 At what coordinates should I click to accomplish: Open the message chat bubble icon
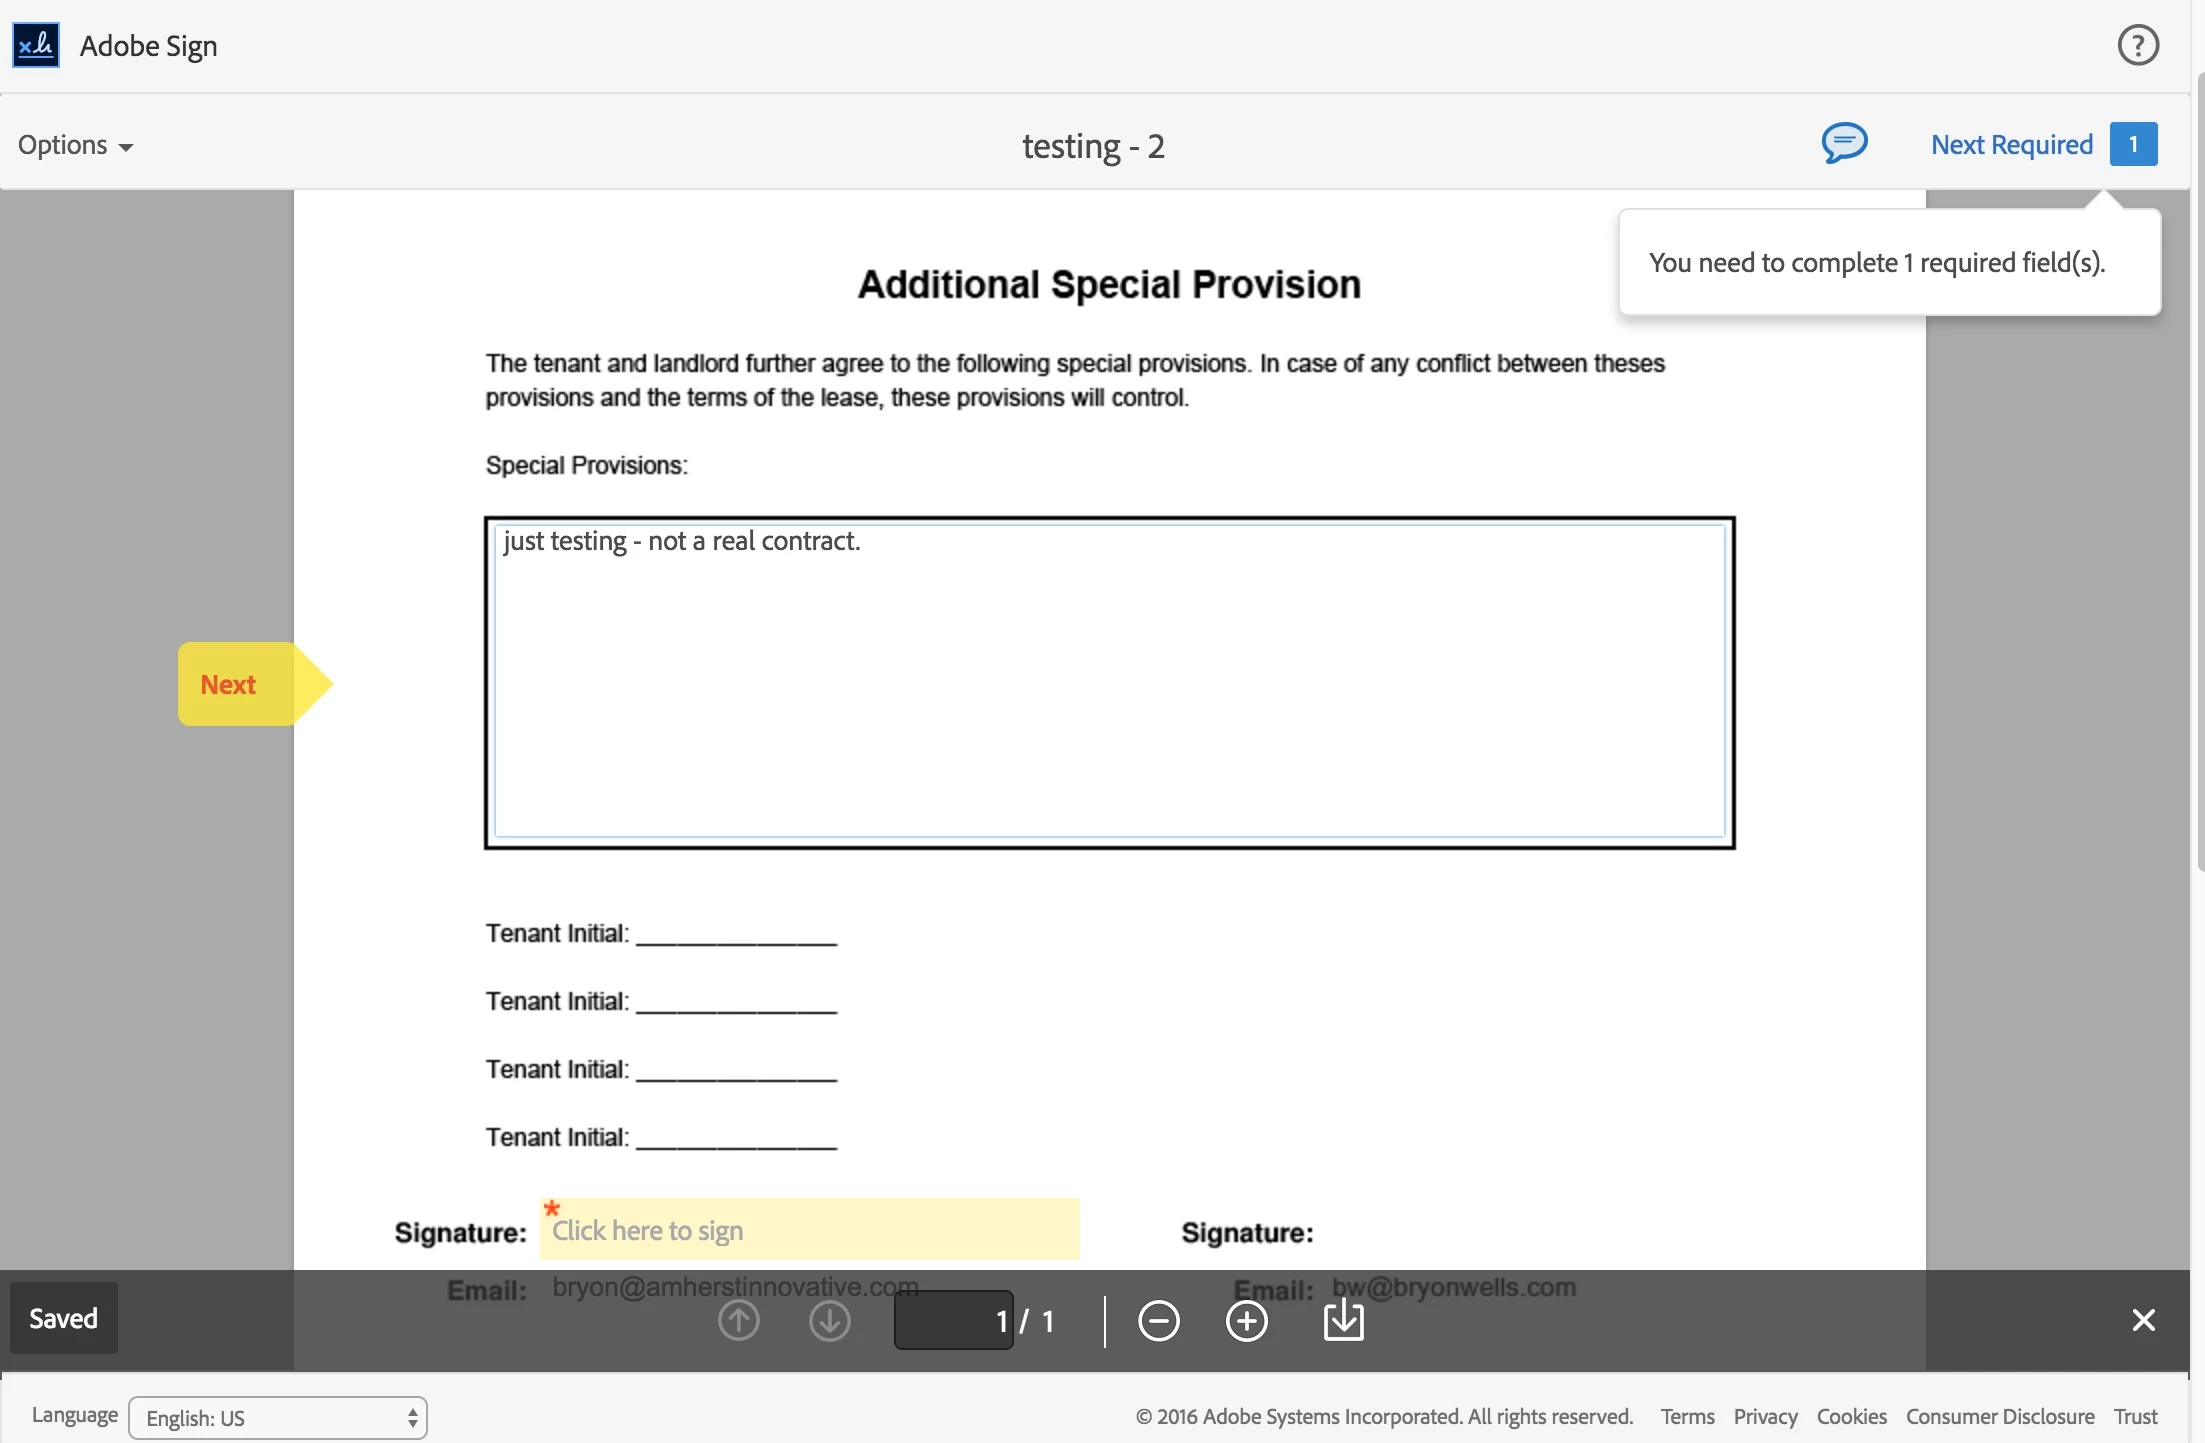tap(1843, 143)
